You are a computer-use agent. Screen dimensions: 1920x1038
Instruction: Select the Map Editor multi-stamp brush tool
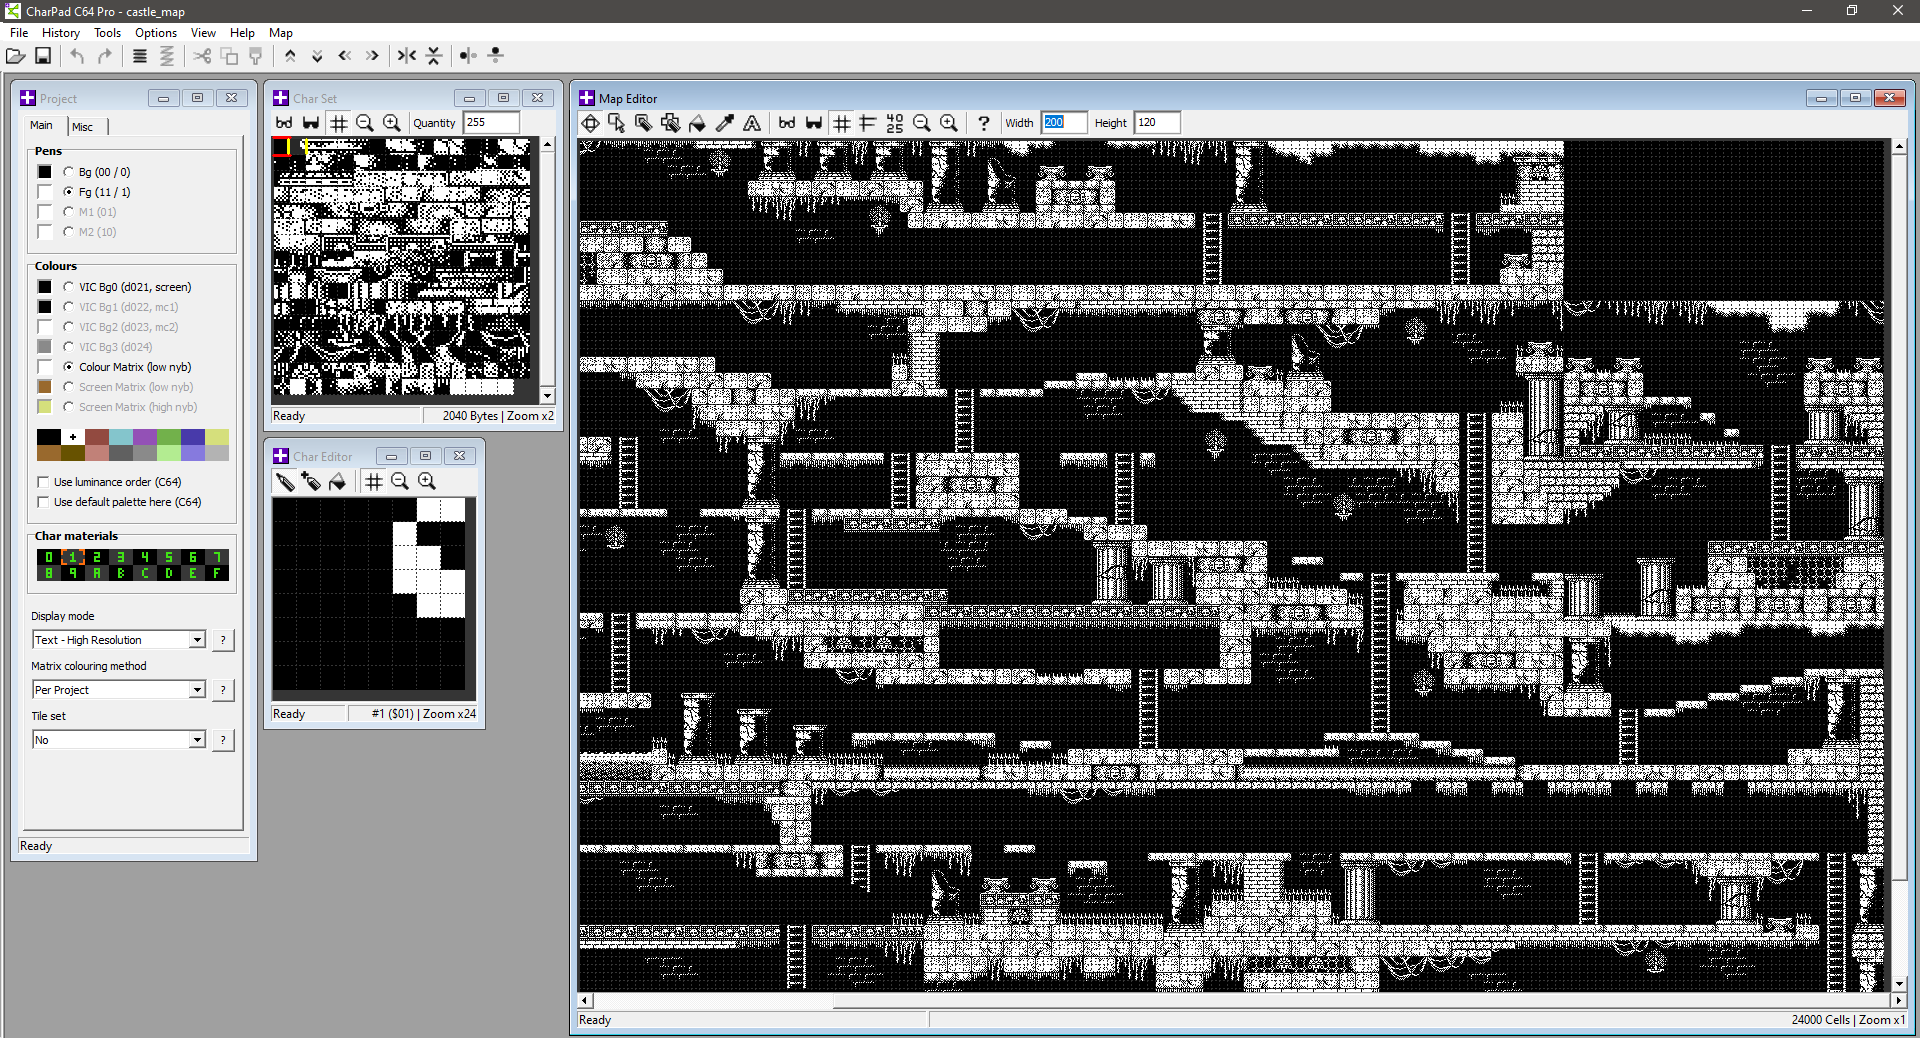click(x=670, y=123)
